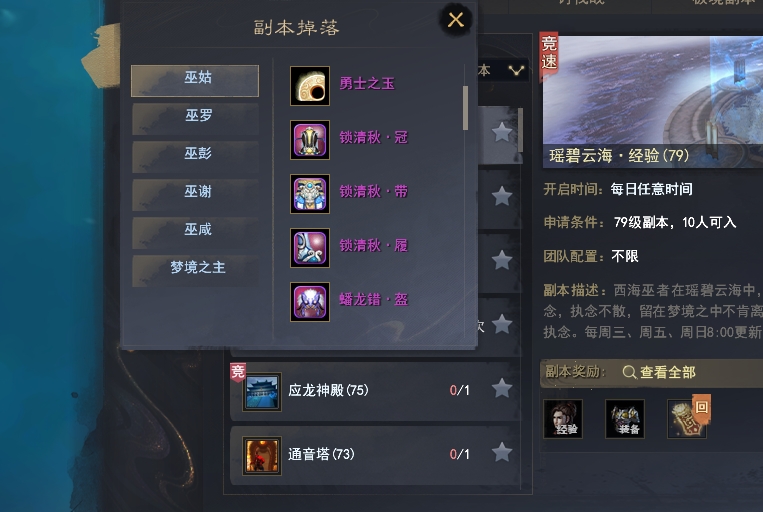The width and height of the screenshot is (763, 512).
Task: Click 查看全部 to view all rewards
Action: point(659,372)
